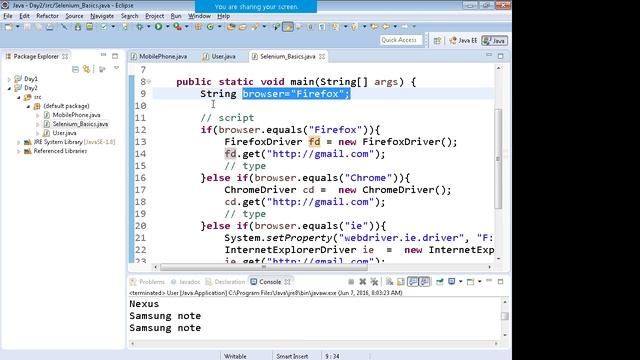Image resolution: width=640 pixels, height=360 pixels.
Task: Minimize the Package Explorer panel
Action: 103,55
